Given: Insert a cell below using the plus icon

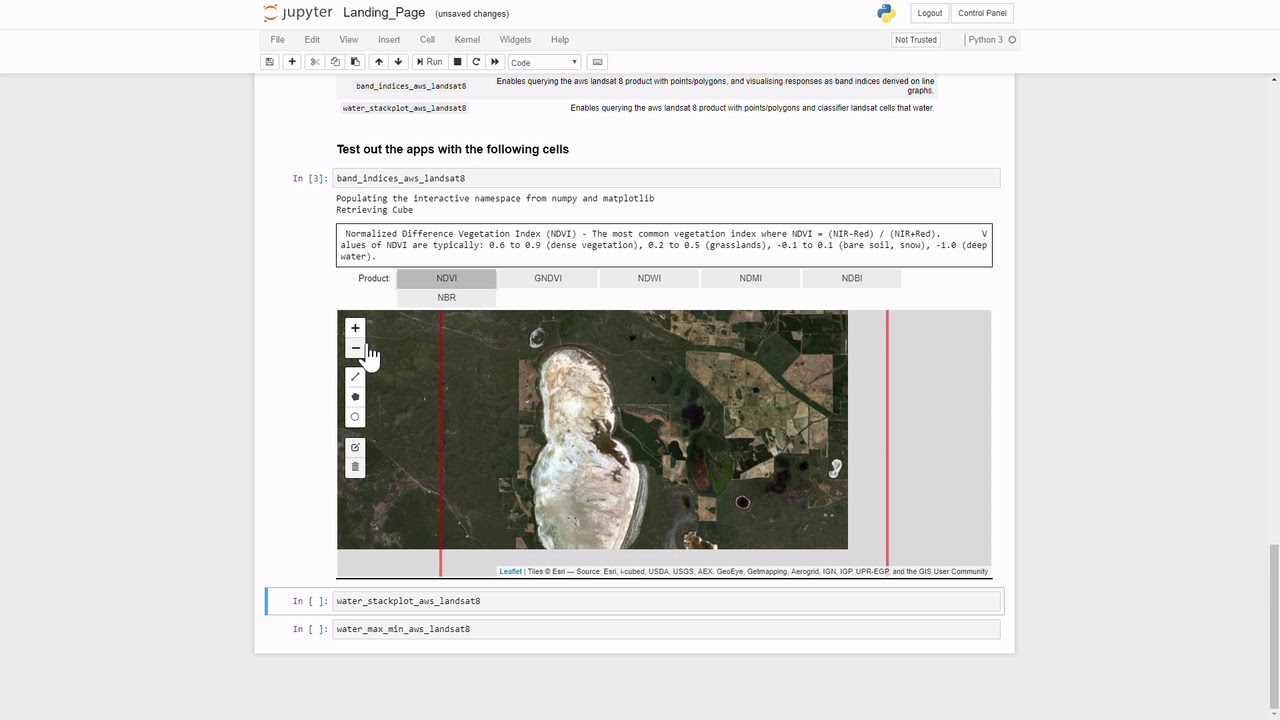Looking at the screenshot, I should pos(292,62).
